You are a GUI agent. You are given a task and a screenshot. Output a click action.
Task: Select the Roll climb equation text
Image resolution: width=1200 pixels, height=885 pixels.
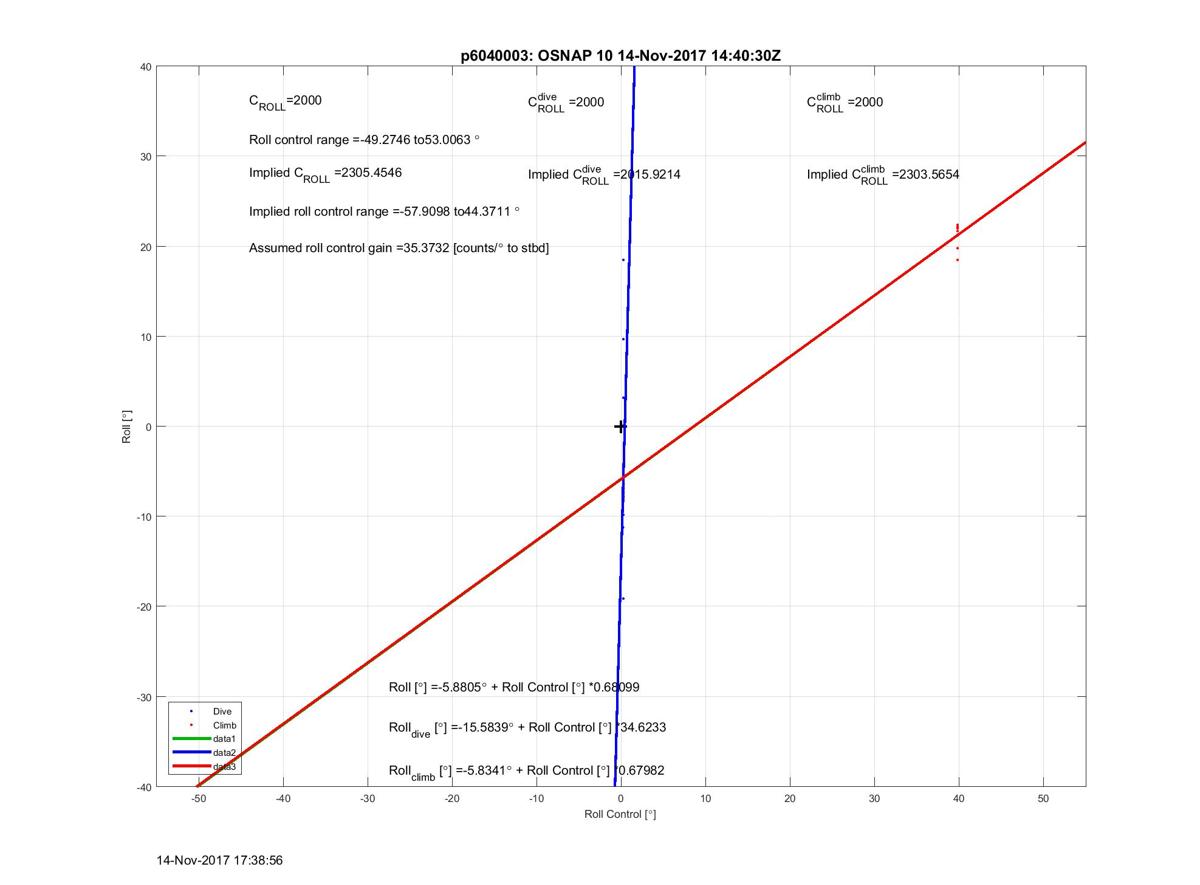pos(527,771)
